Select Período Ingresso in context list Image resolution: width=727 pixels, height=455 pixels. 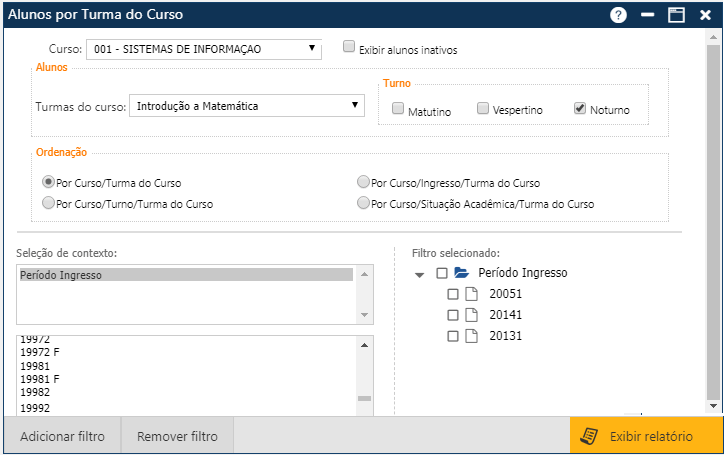click(185, 274)
